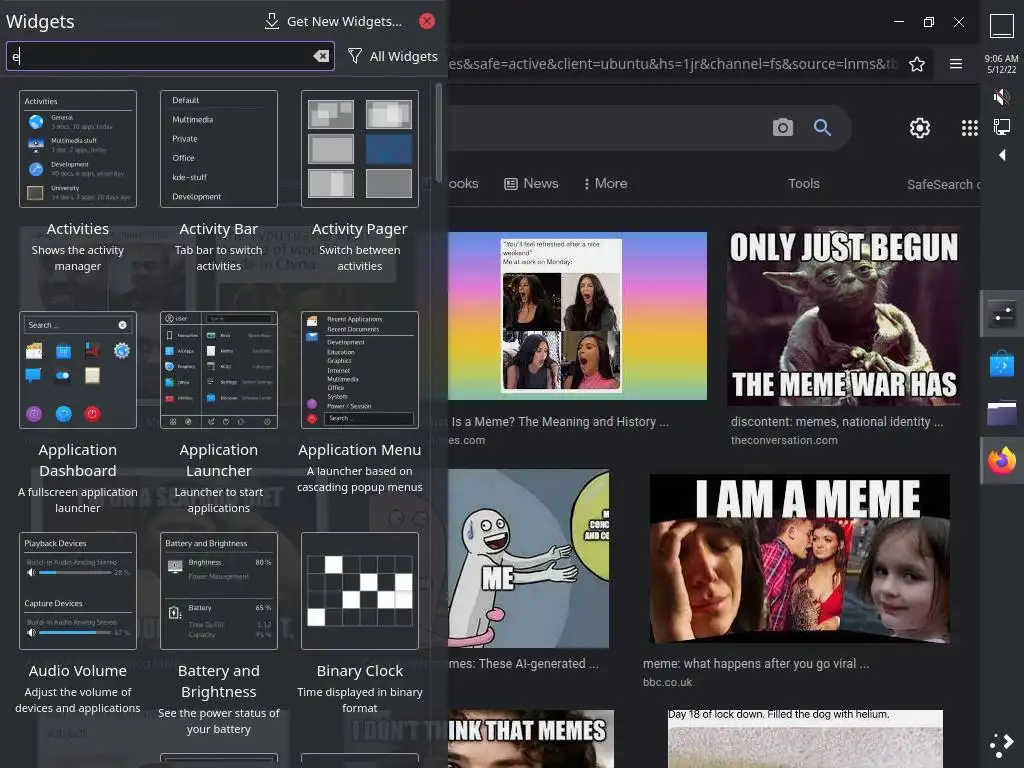The image size is (1024, 768).
Task: Clear the widget search field text
Action: [321, 56]
